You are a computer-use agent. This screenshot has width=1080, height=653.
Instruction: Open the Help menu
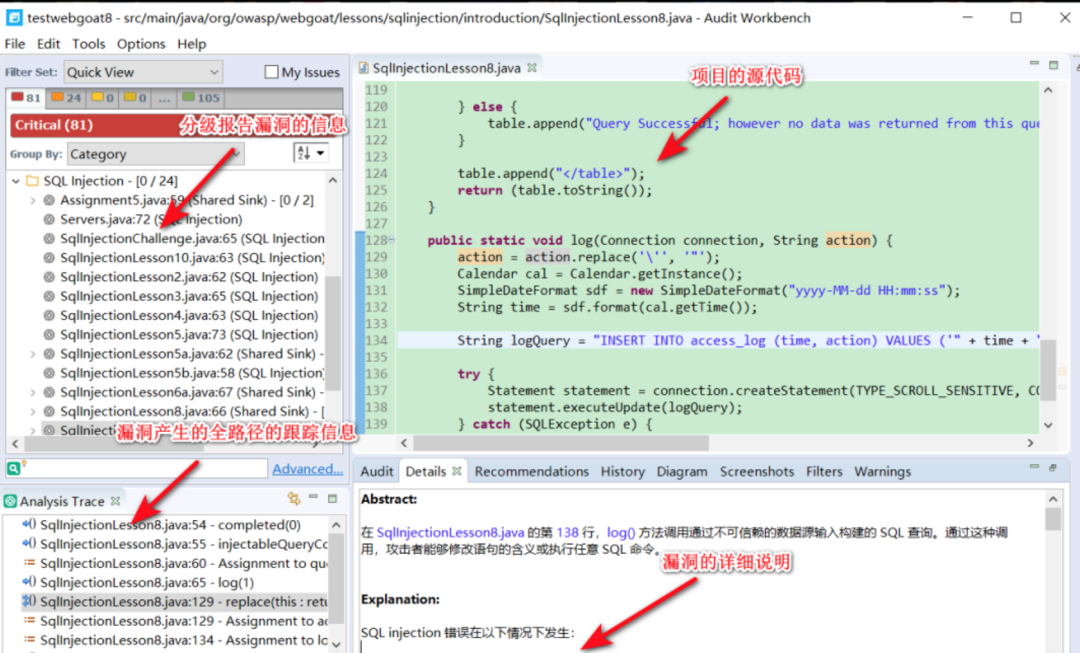point(191,44)
